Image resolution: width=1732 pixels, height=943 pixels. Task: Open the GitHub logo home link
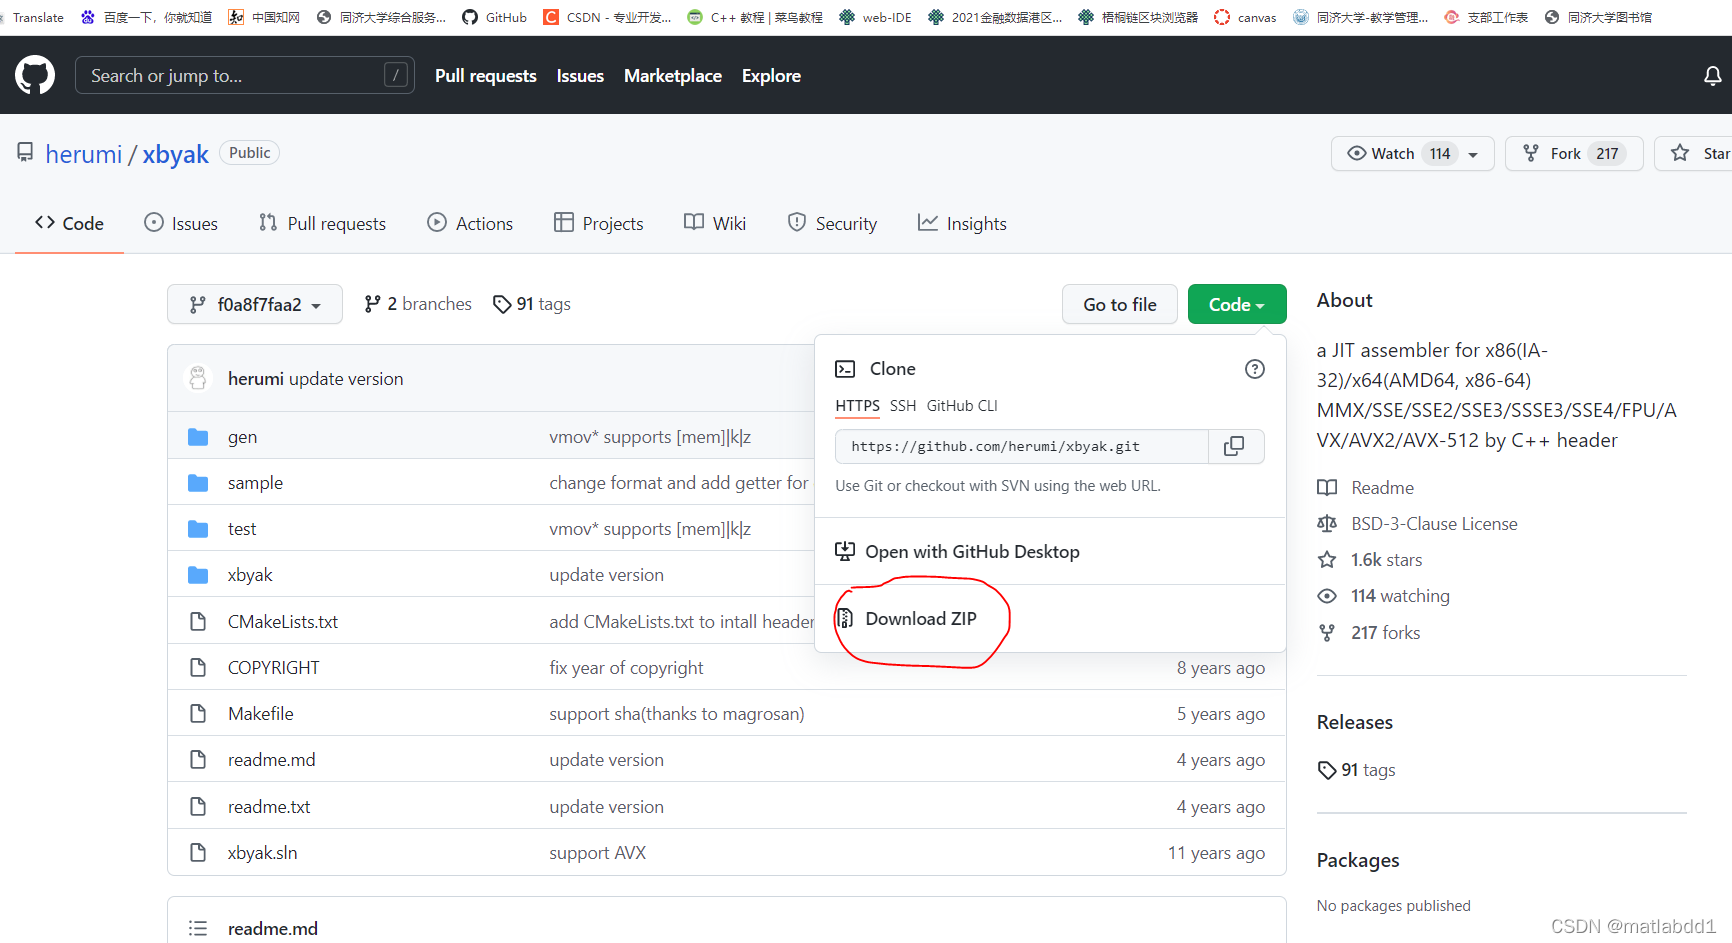pyautogui.click(x=35, y=75)
